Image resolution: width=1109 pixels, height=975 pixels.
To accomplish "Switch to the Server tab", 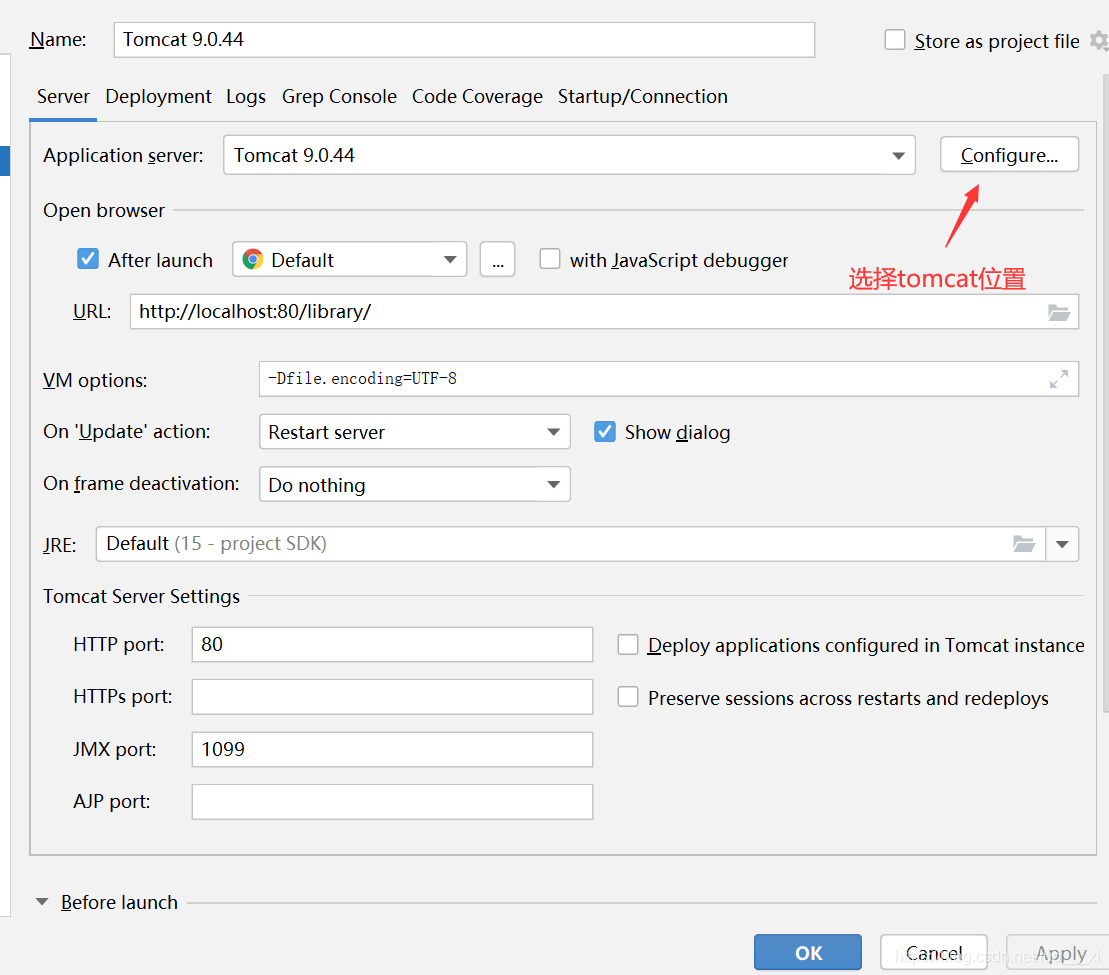I will pos(63,97).
